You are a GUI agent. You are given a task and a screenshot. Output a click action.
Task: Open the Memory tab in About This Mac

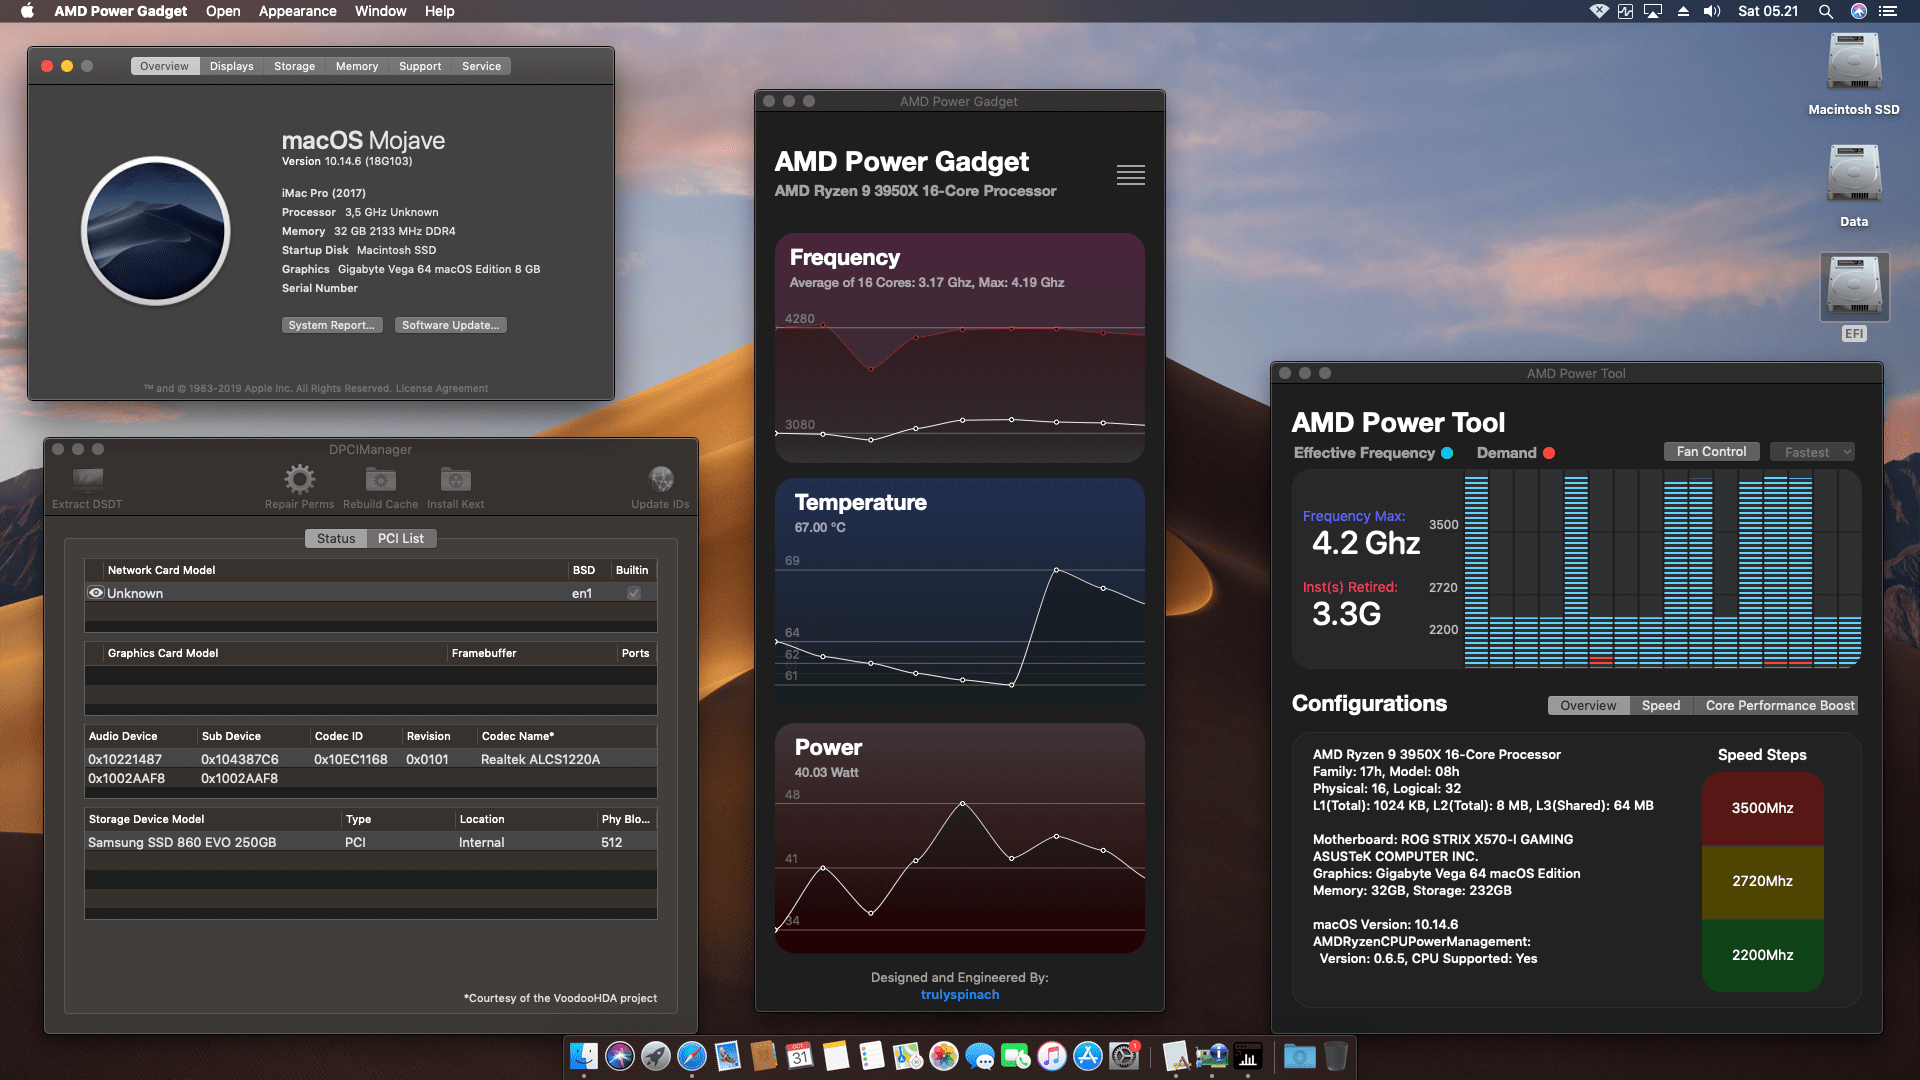tap(356, 65)
